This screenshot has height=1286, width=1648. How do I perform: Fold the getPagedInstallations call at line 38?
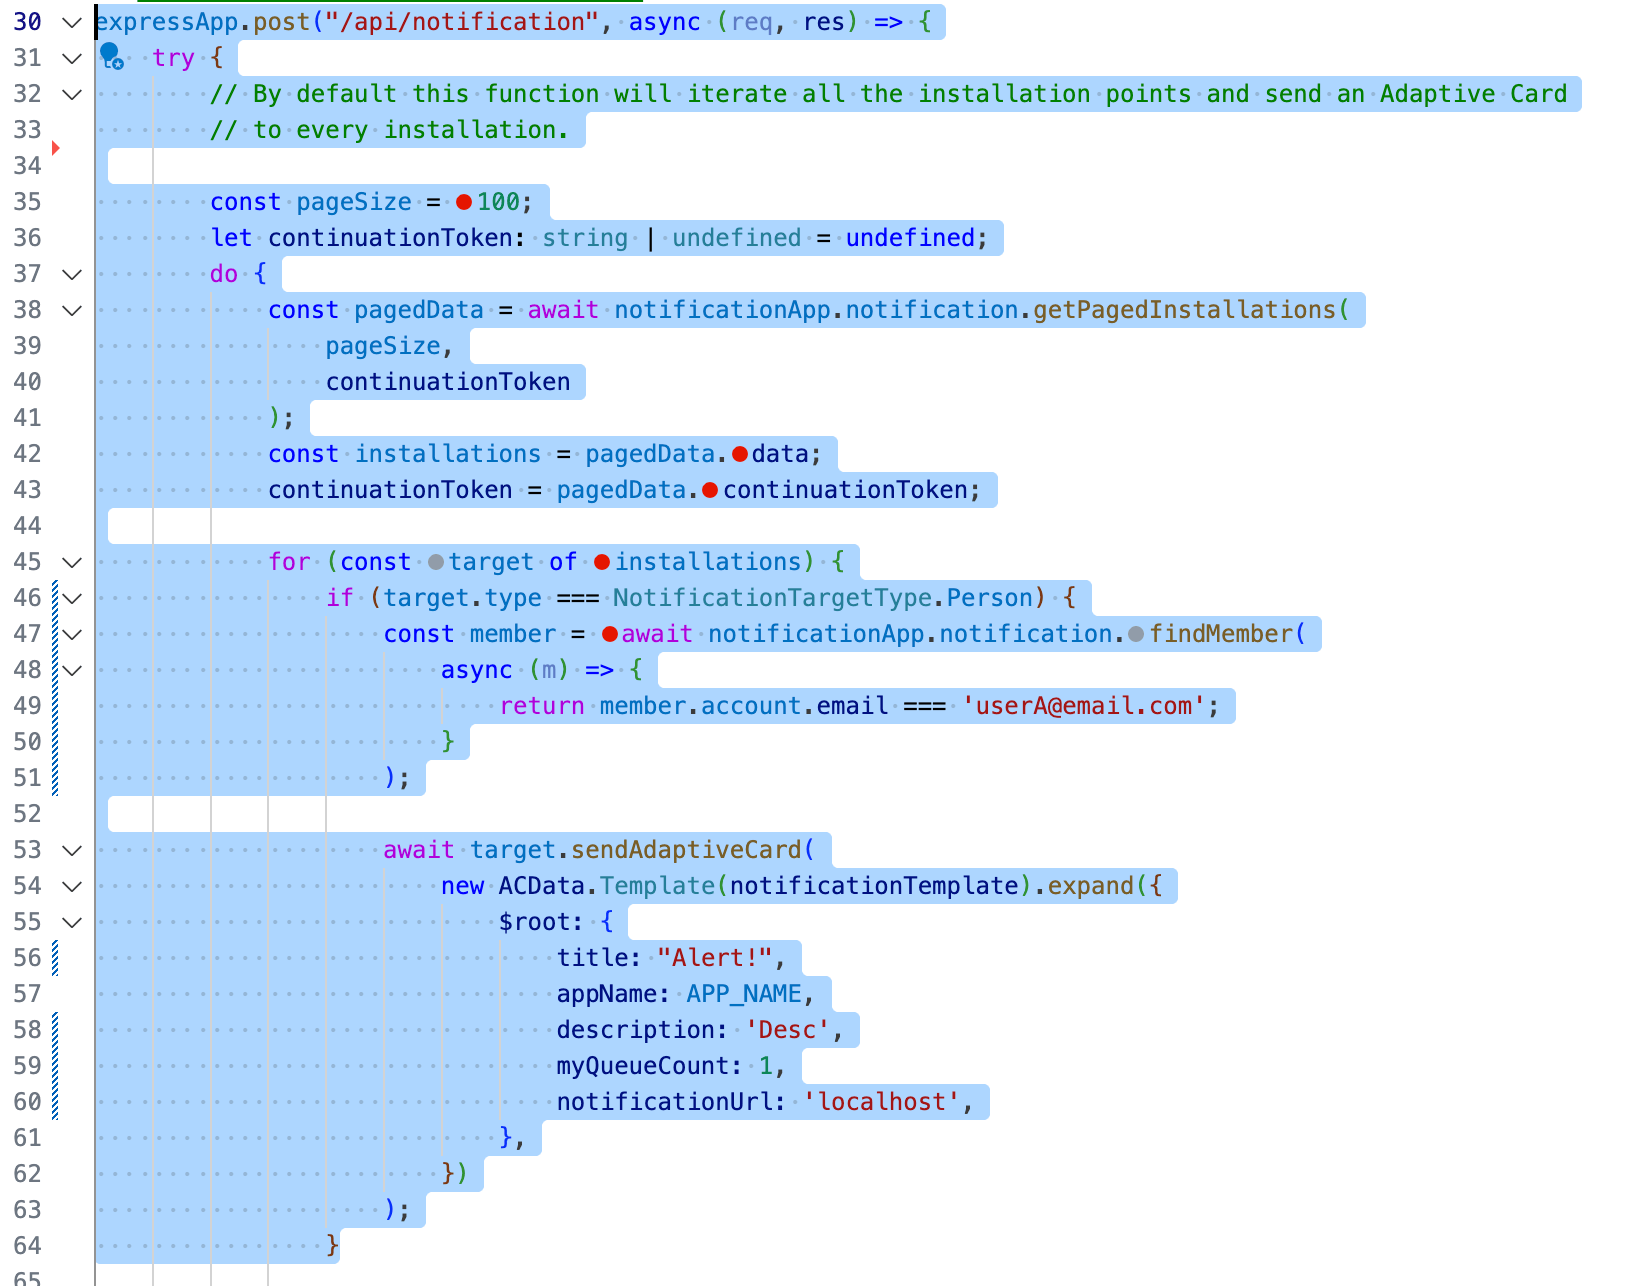72,310
